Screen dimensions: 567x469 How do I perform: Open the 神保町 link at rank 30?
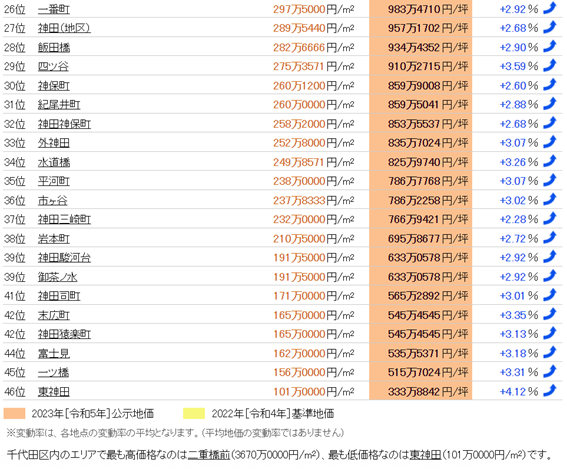coord(54,86)
